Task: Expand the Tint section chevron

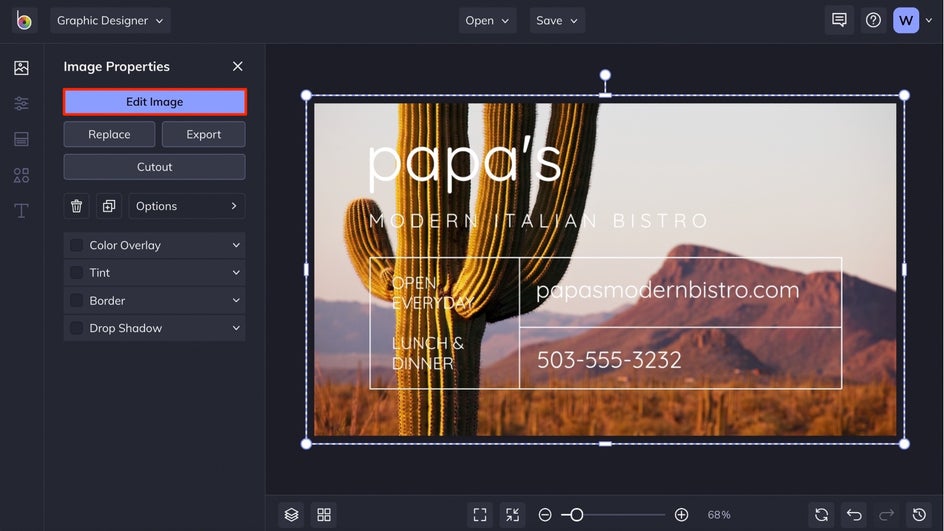Action: point(236,273)
